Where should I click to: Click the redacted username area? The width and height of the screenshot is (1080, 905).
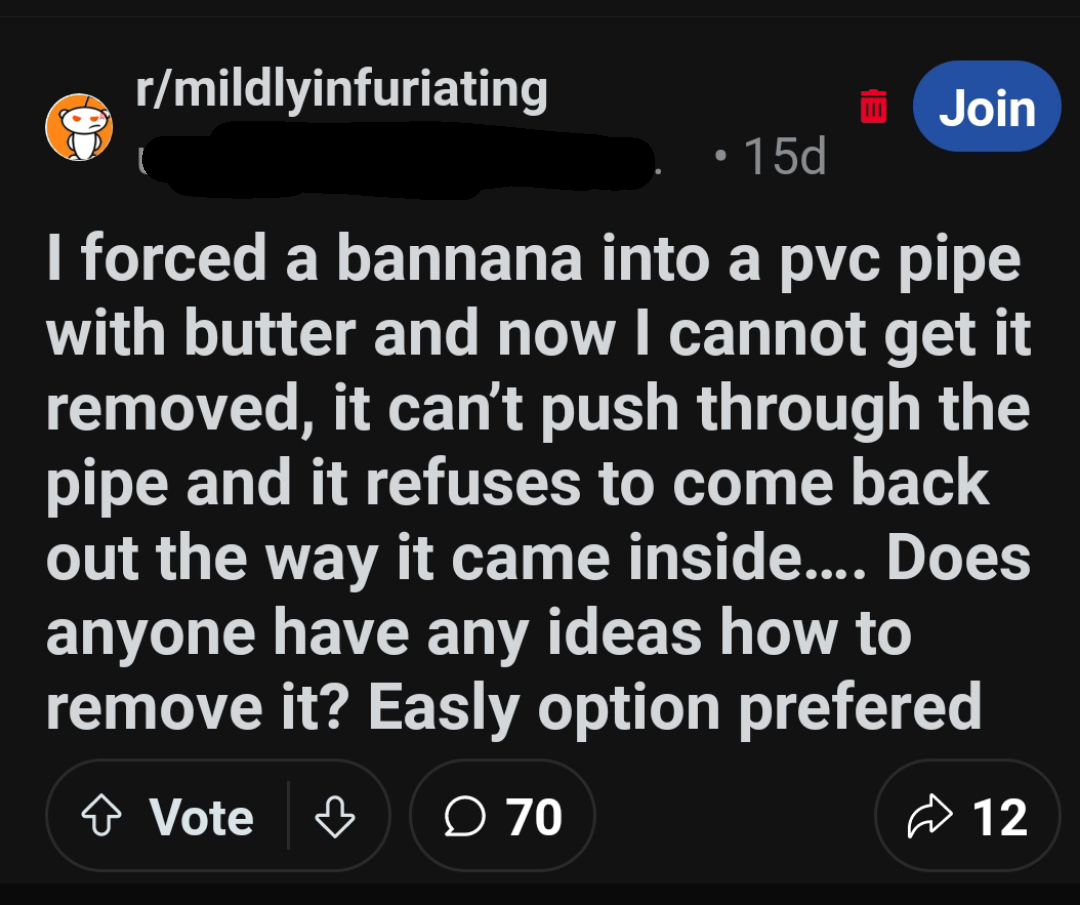click(x=400, y=157)
